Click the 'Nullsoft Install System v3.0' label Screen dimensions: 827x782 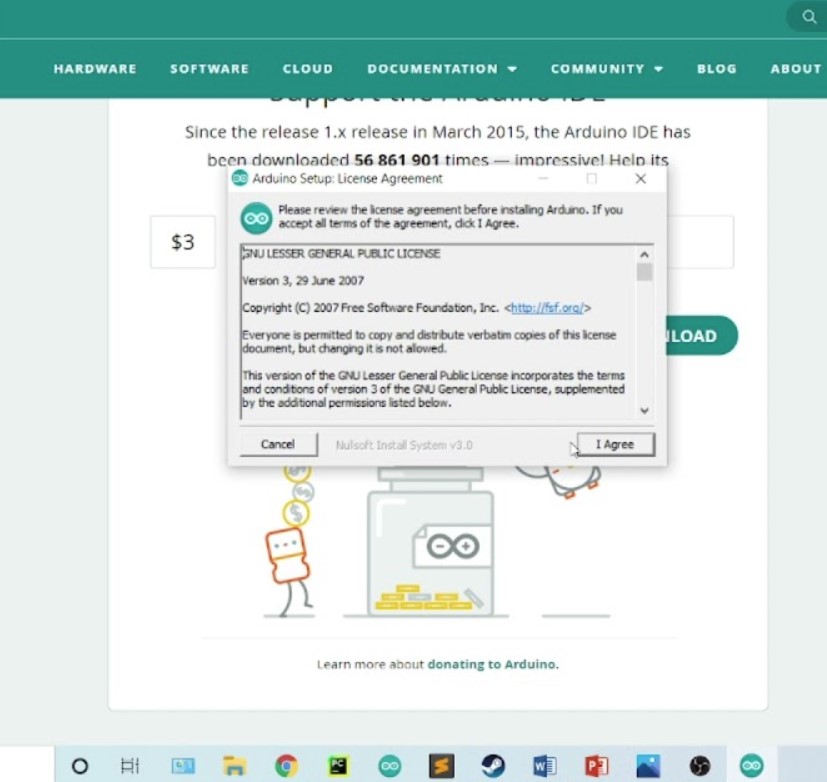pos(404,445)
